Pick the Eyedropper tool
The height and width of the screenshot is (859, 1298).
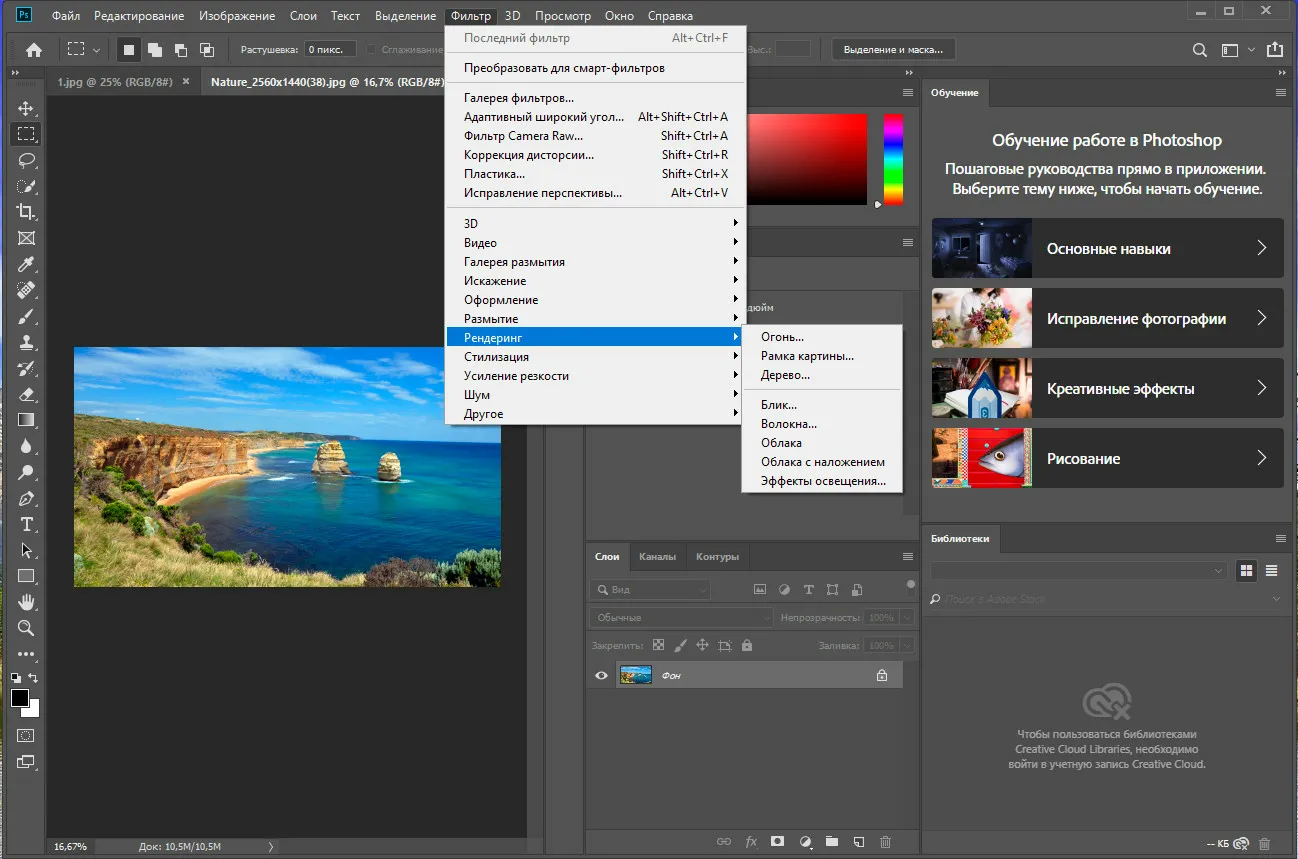tap(26, 264)
